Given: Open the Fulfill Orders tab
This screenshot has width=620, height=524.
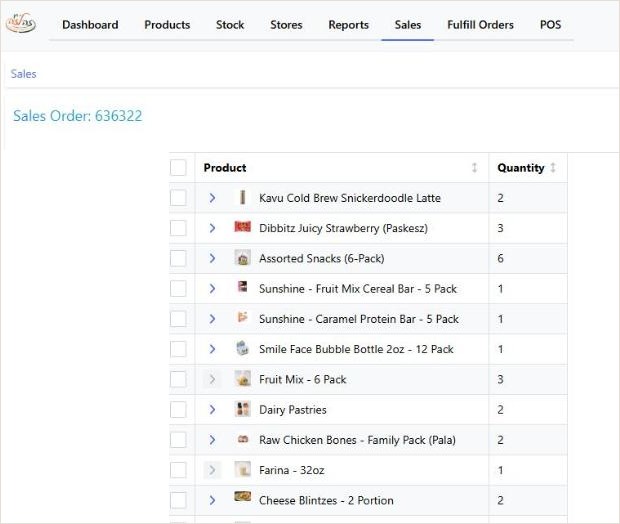Looking at the screenshot, I should point(480,25).
